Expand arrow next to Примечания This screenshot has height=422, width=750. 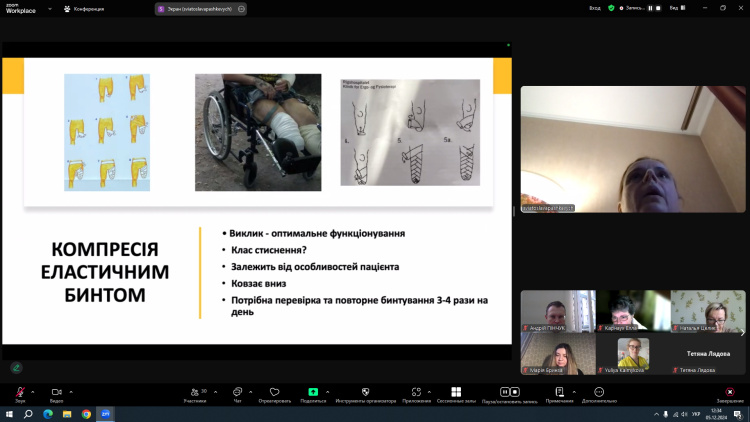574,392
